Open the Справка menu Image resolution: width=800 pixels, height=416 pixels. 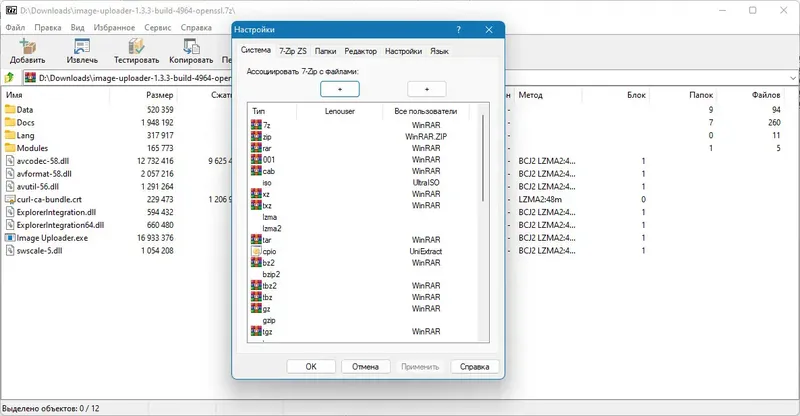(x=196, y=28)
